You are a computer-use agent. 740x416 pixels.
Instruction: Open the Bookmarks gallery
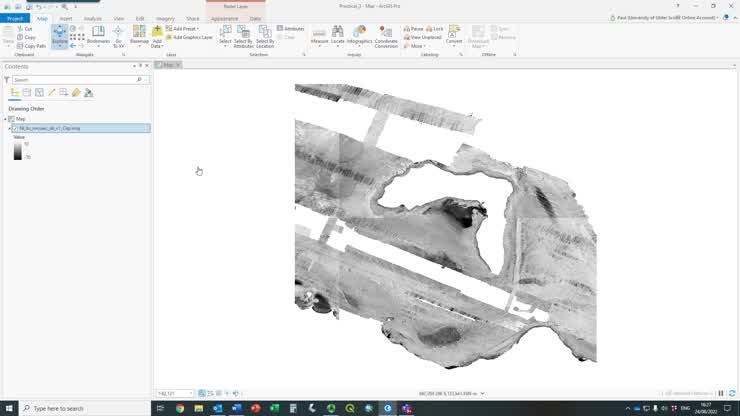point(98,35)
